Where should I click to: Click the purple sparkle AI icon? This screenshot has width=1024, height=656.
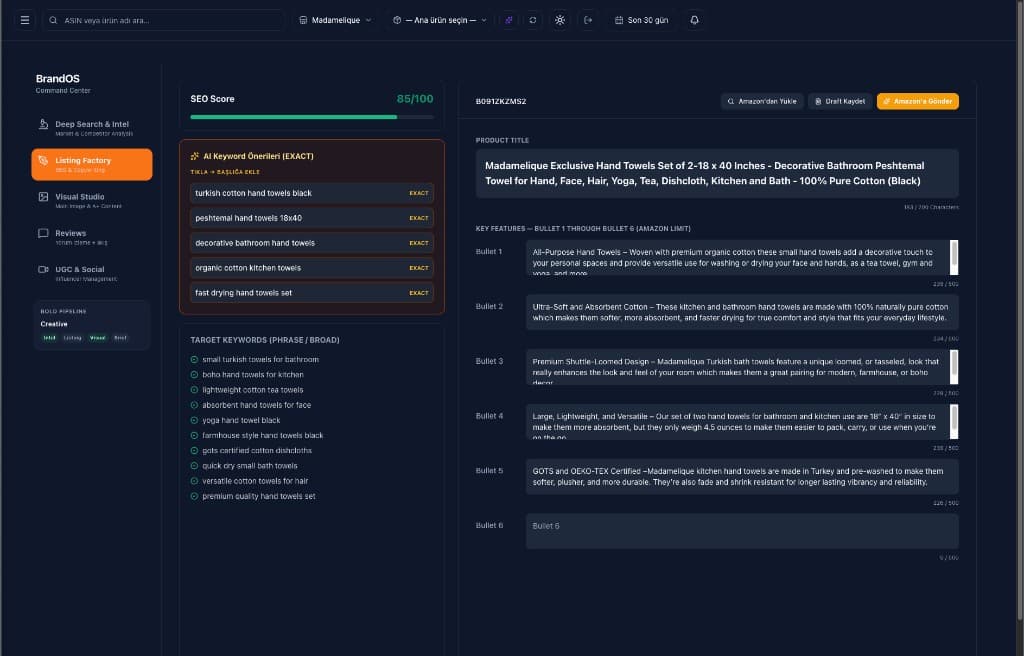(509, 20)
